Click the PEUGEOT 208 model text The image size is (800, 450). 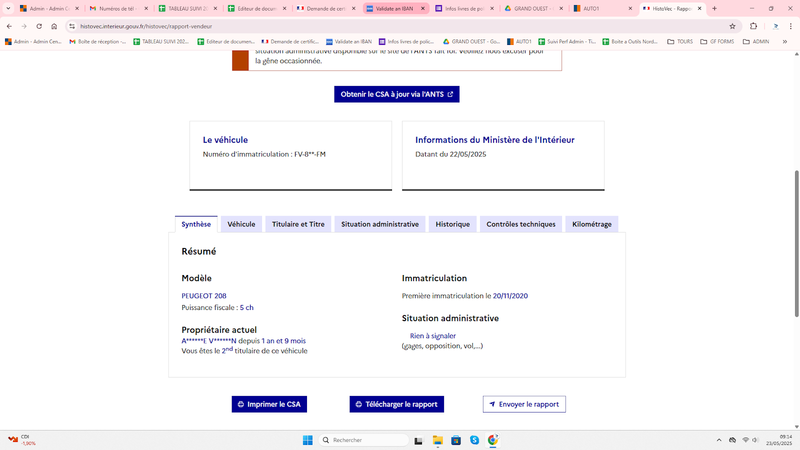point(204,295)
